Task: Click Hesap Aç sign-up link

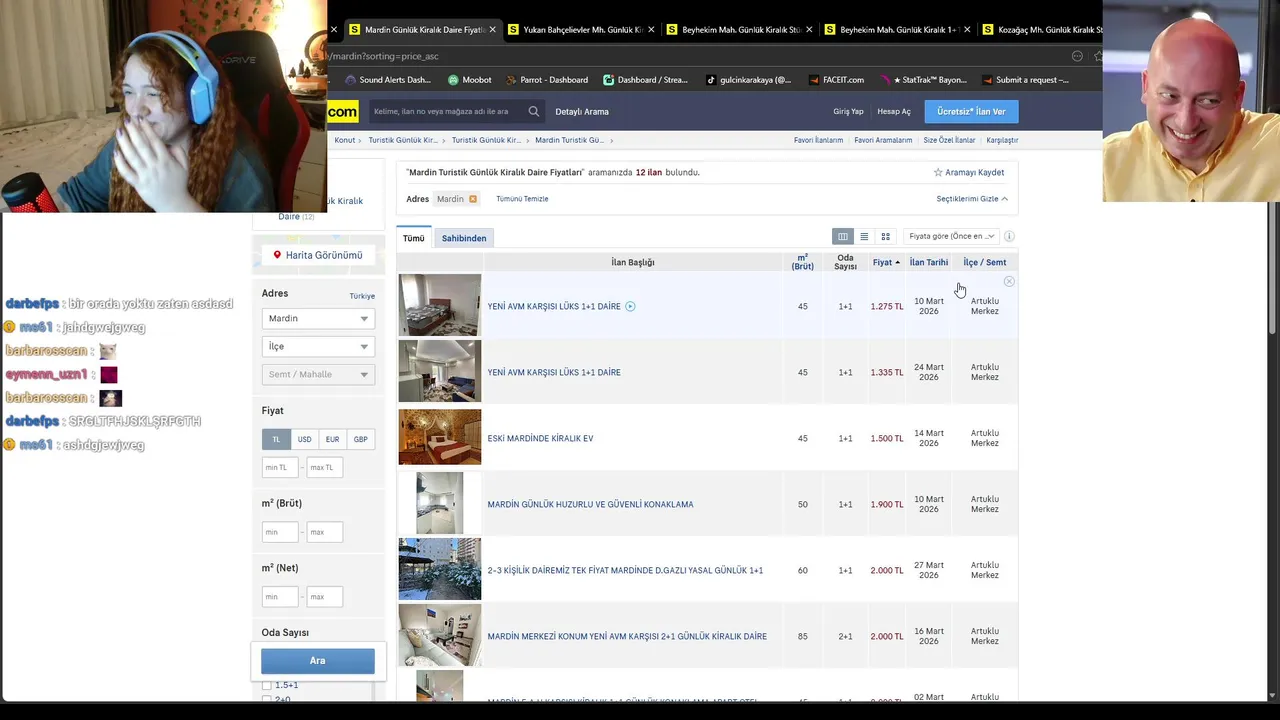Action: tap(894, 112)
